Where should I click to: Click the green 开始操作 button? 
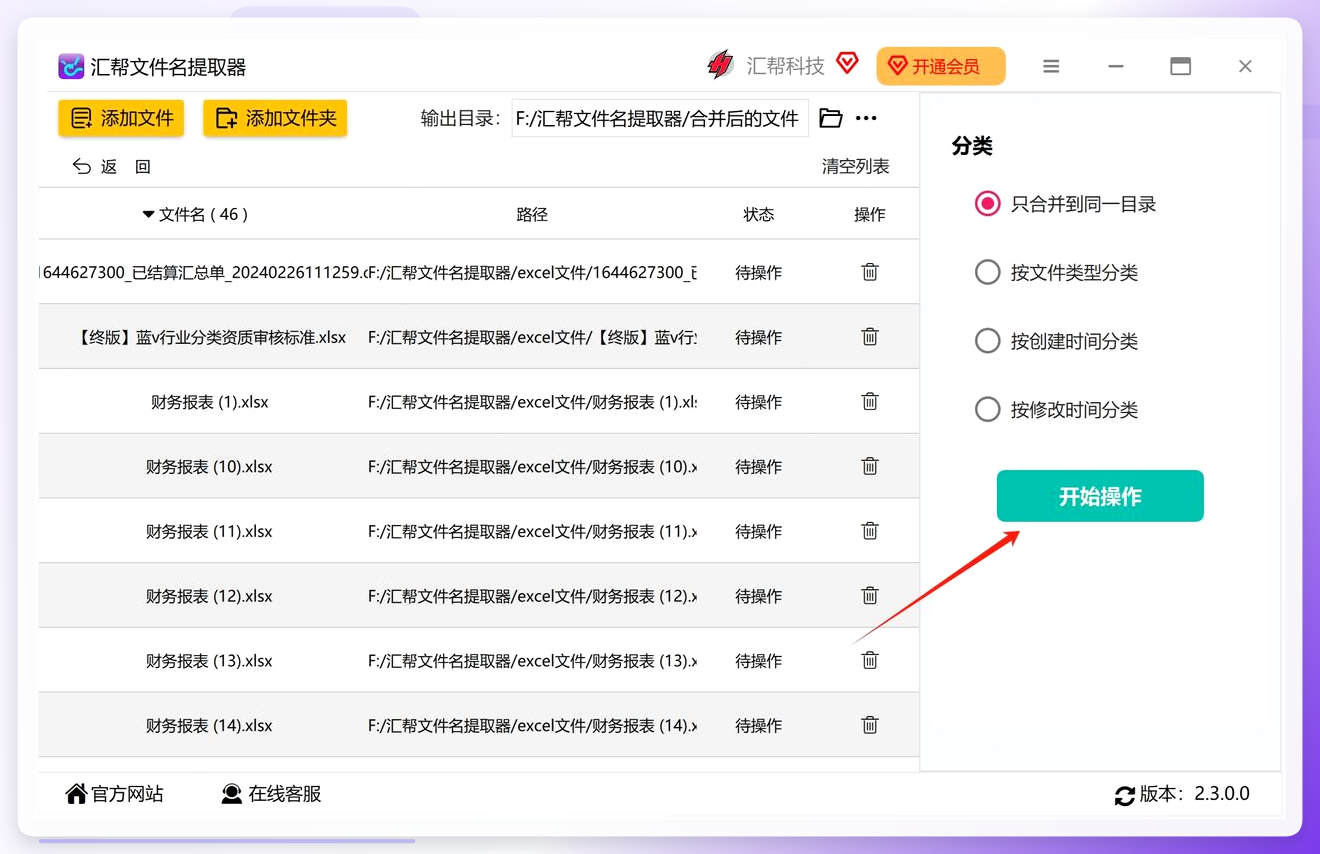coord(1100,496)
